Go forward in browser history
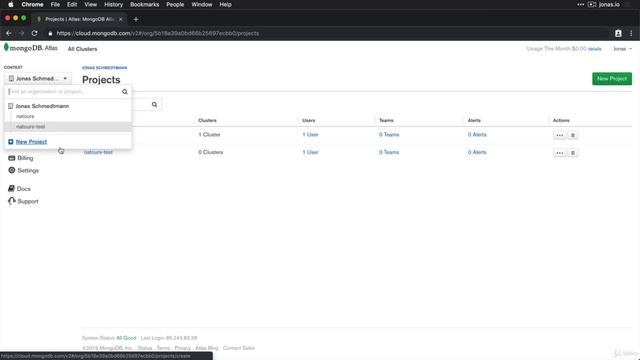 22,33
